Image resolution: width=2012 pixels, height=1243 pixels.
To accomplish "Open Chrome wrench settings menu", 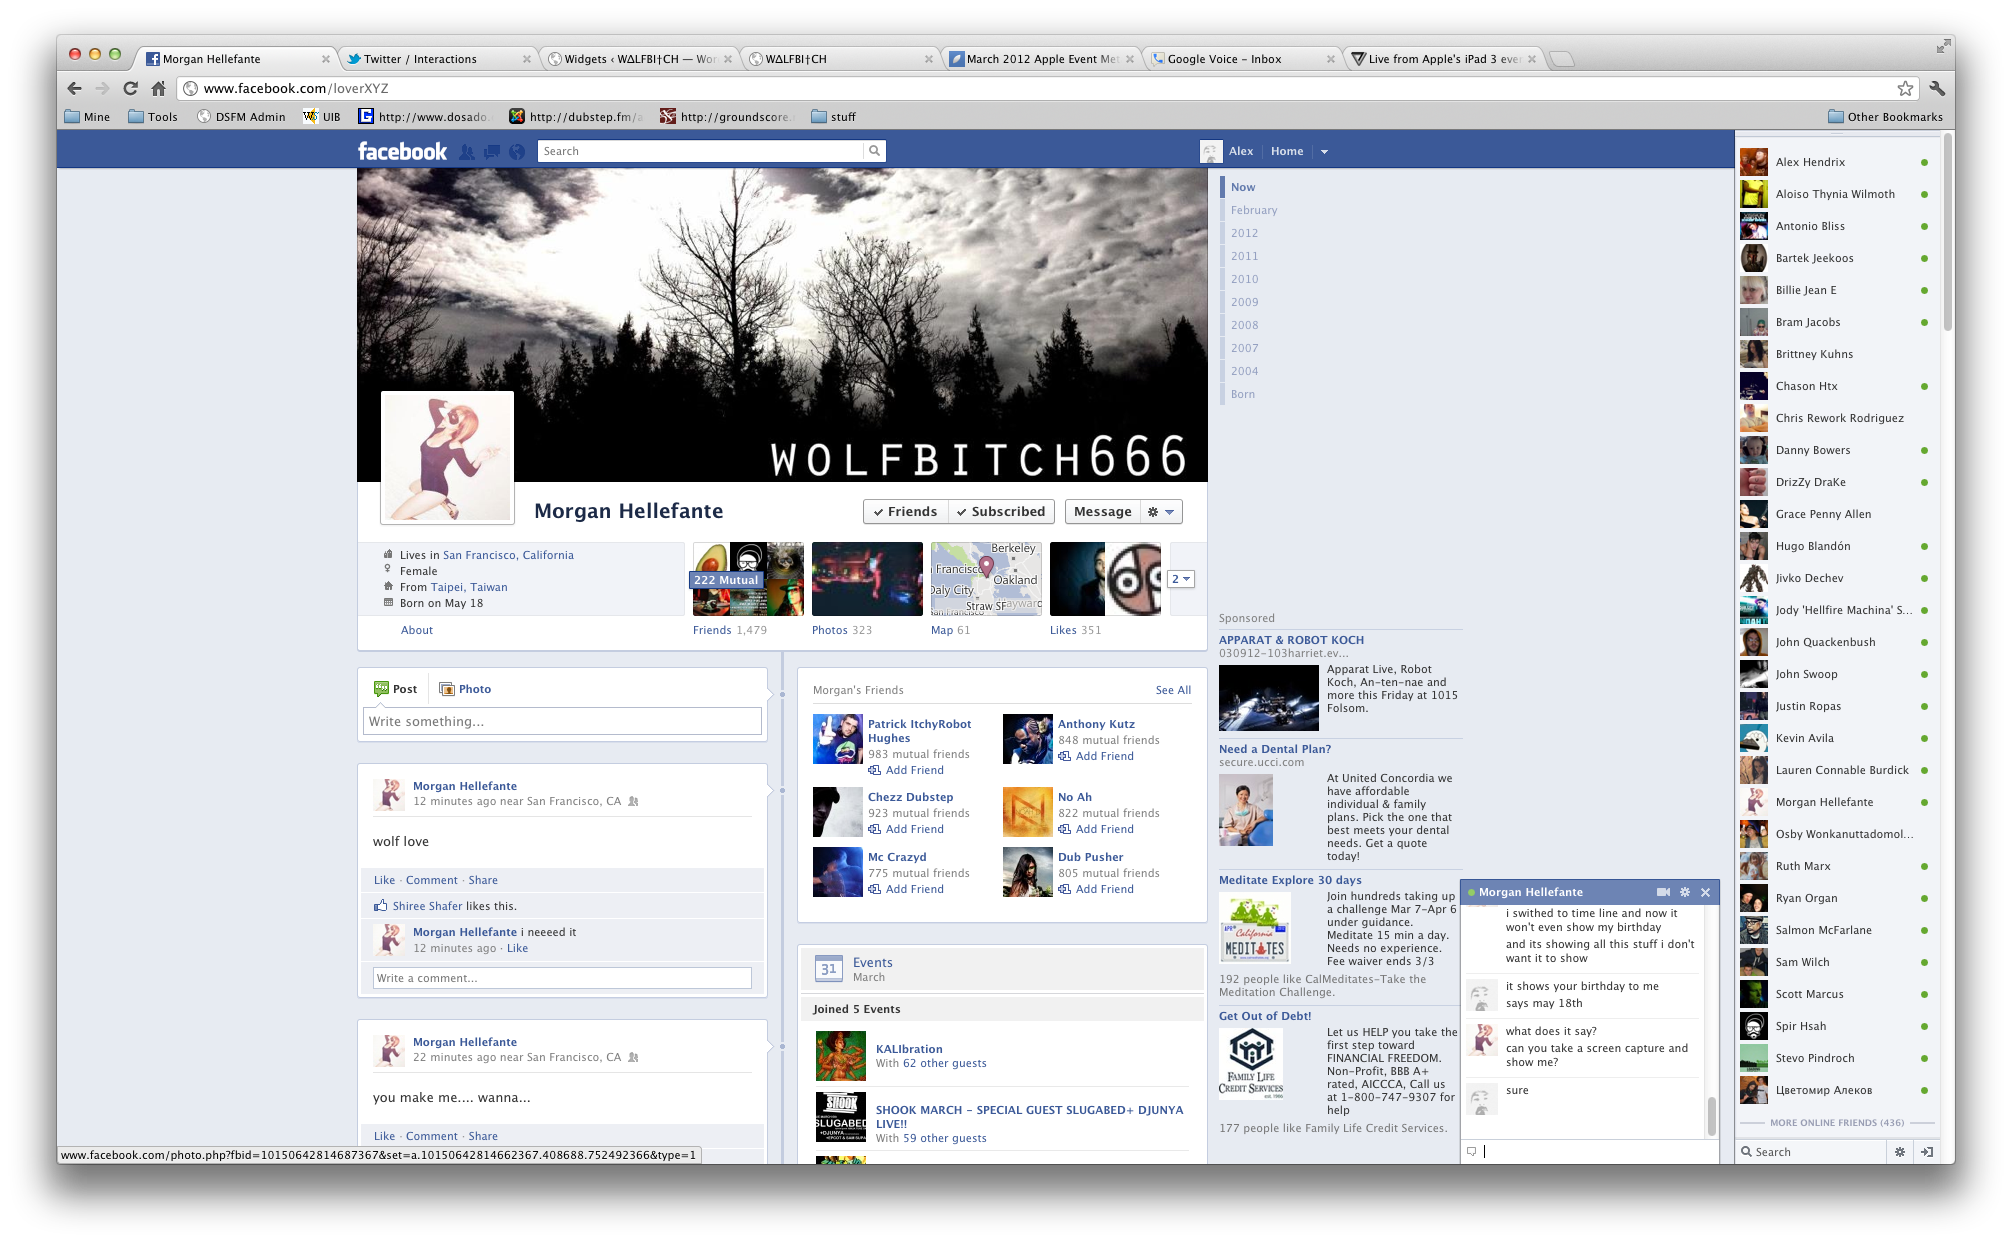I will tap(1937, 88).
